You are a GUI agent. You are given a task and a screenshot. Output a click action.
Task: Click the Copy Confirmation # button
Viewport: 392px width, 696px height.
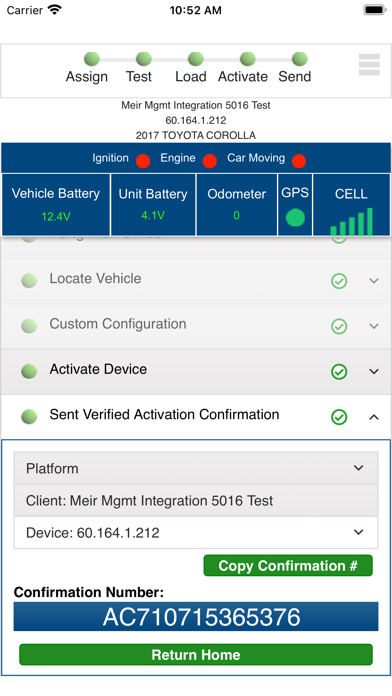pos(288,566)
